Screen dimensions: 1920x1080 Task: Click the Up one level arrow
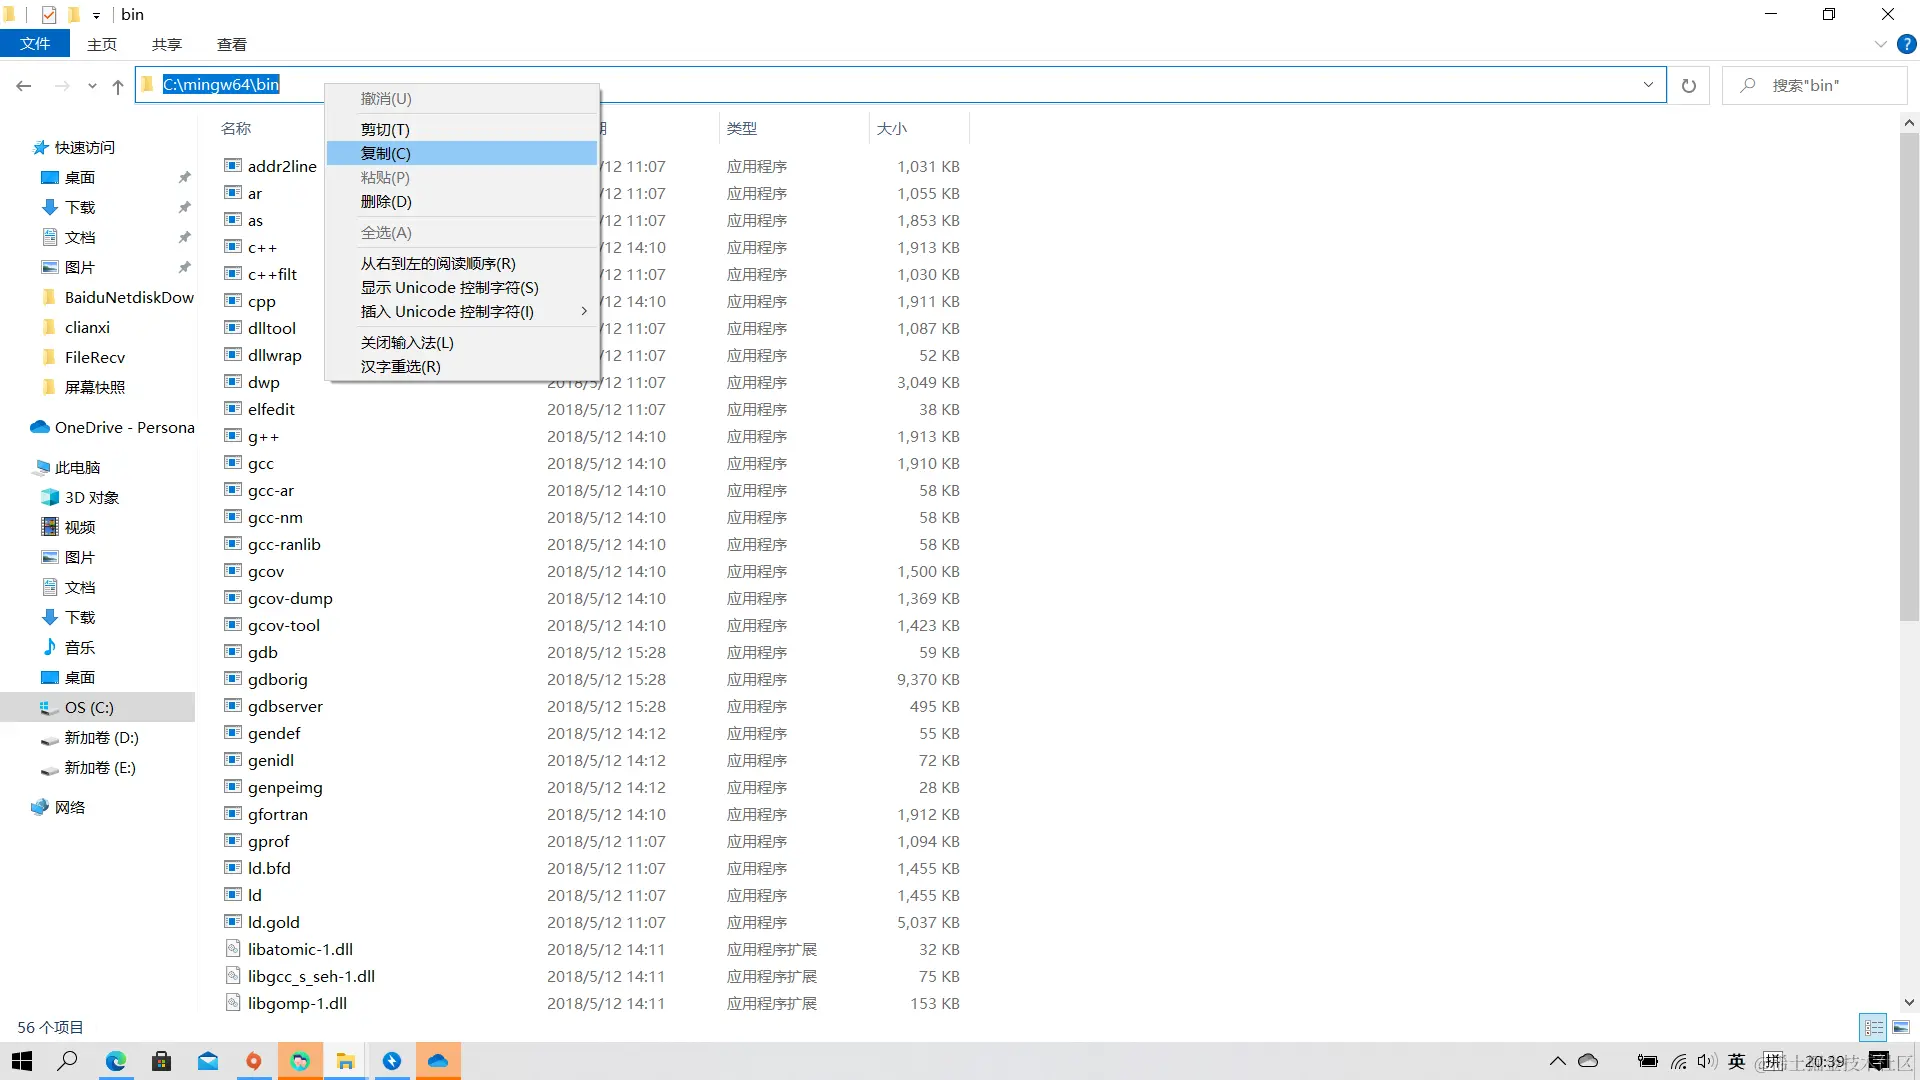(118, 87)
